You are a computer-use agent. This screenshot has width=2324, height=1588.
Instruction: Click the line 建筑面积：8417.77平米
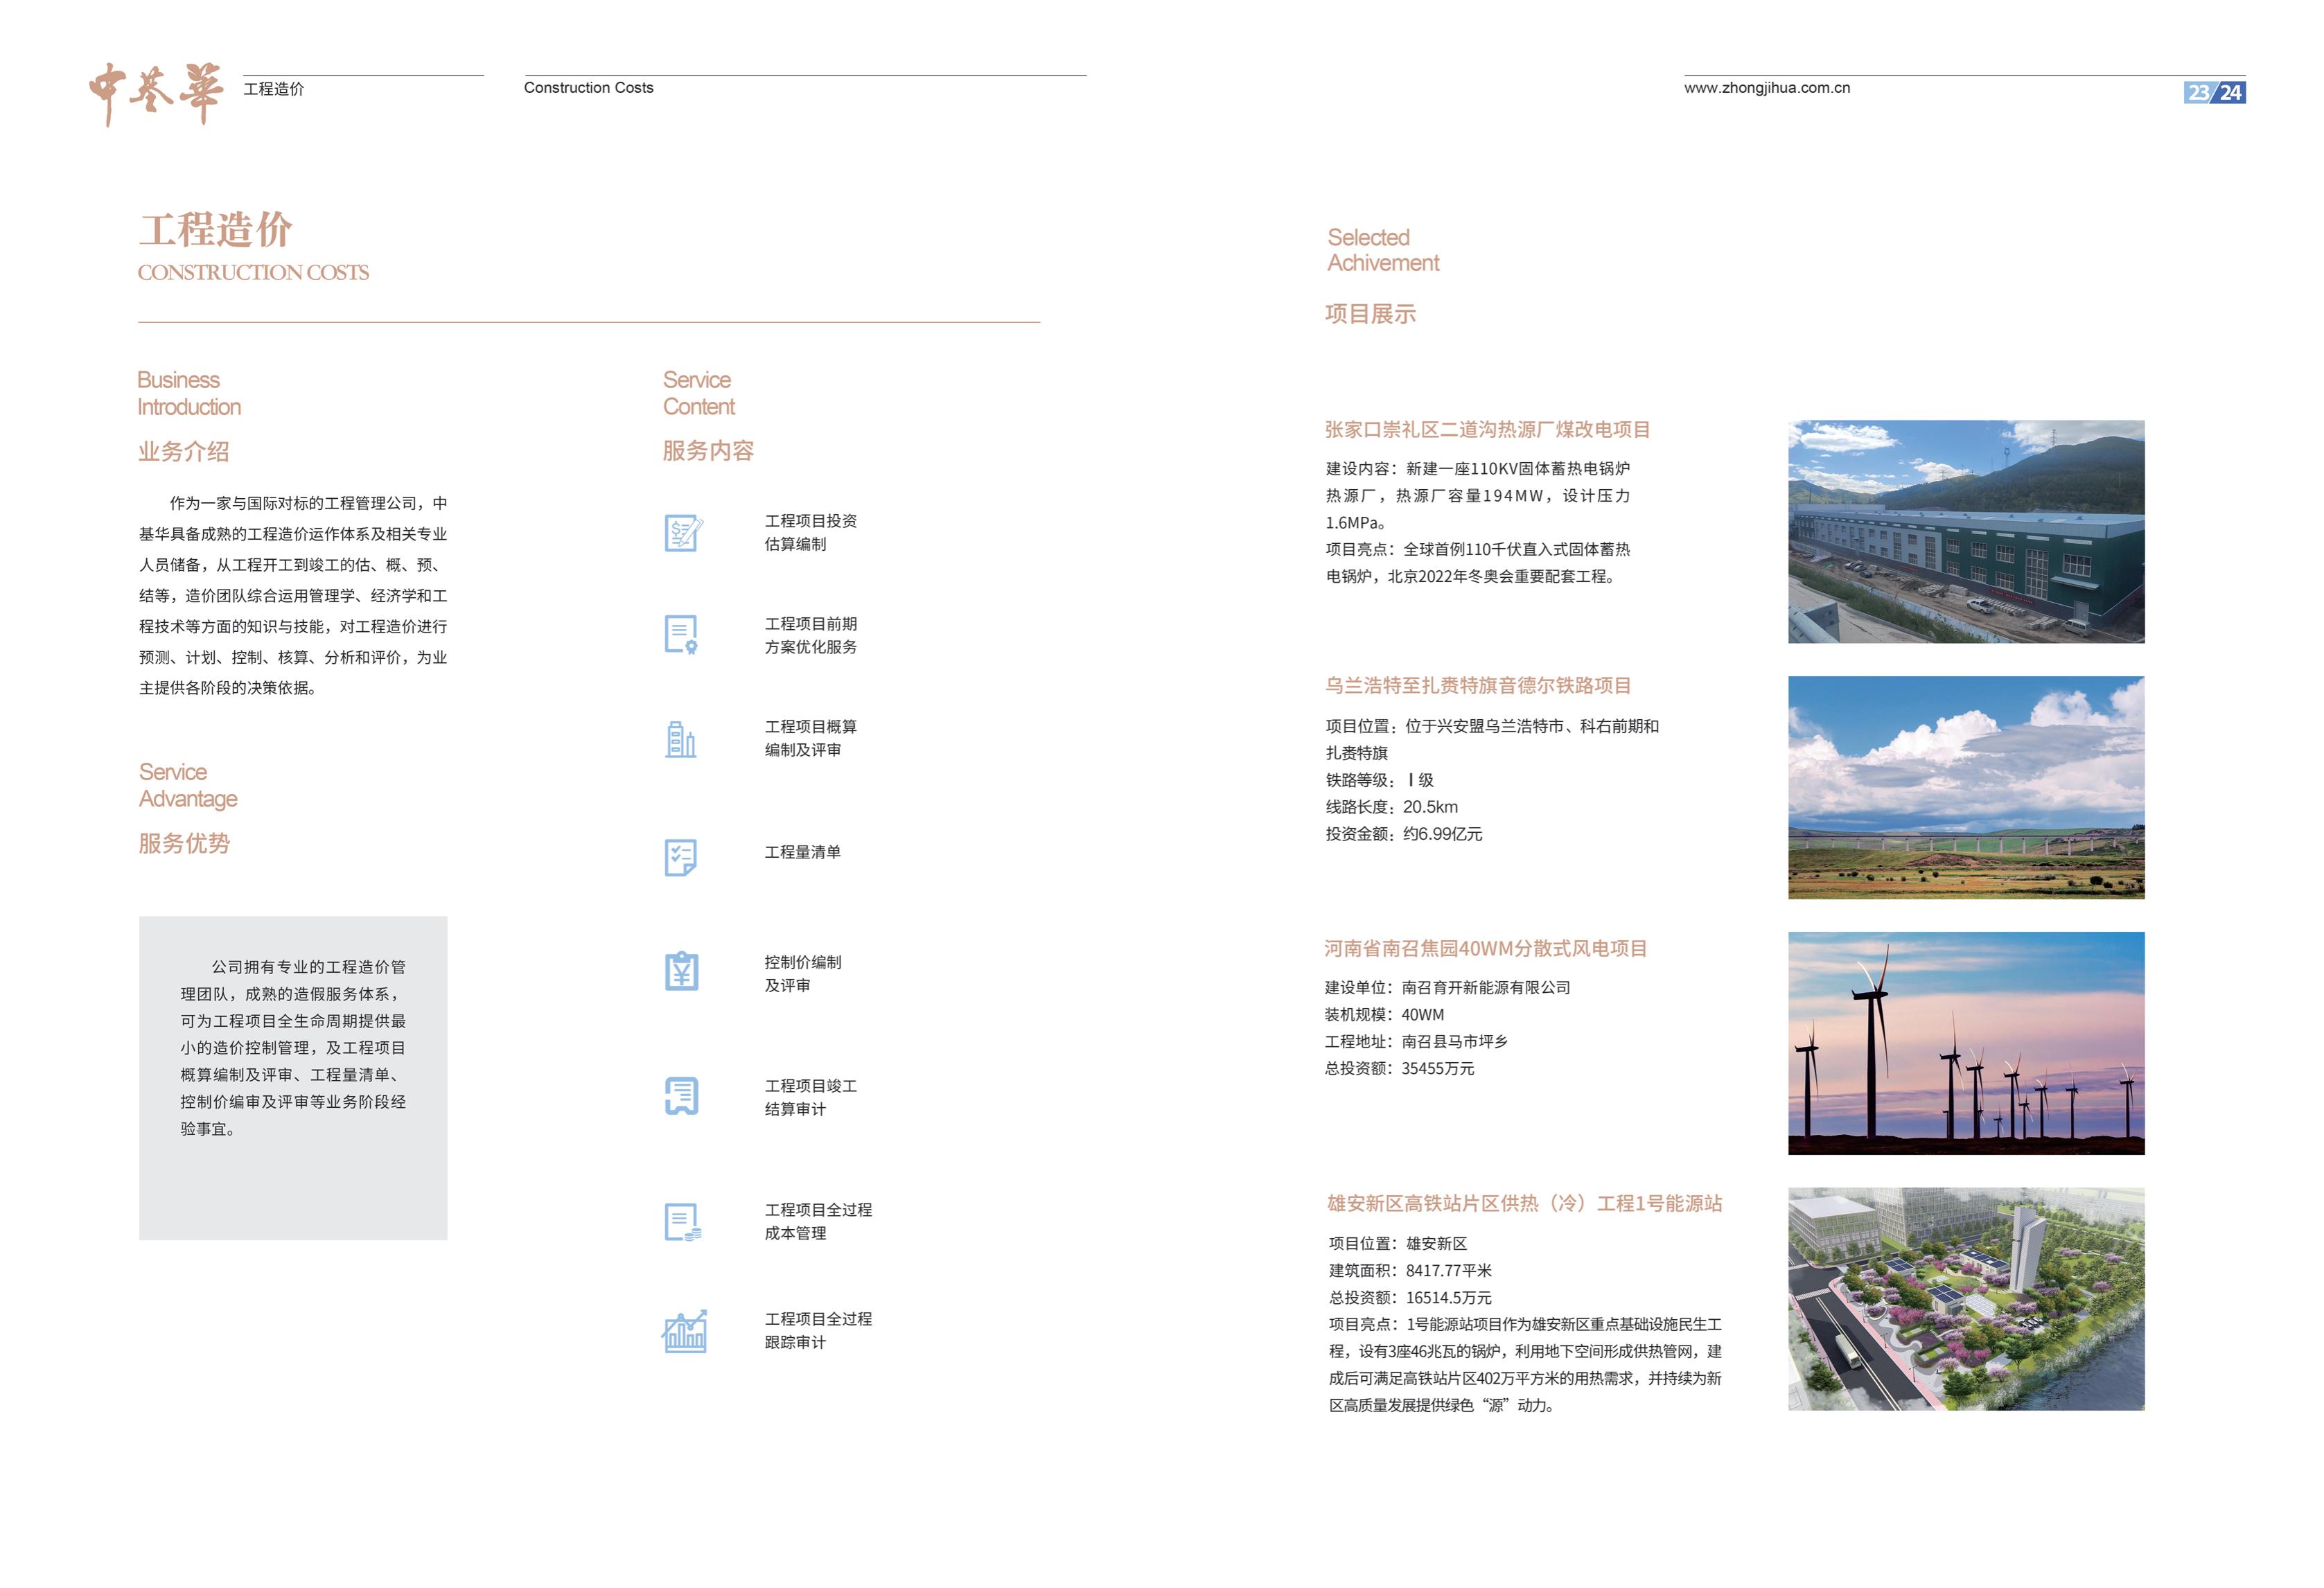pos(1410,1271)
